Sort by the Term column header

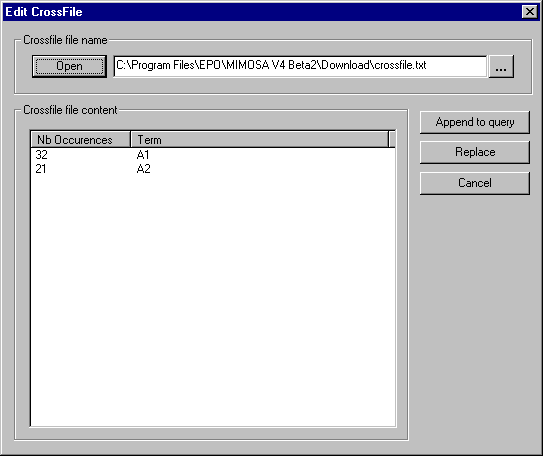click(x=260, y=140)
